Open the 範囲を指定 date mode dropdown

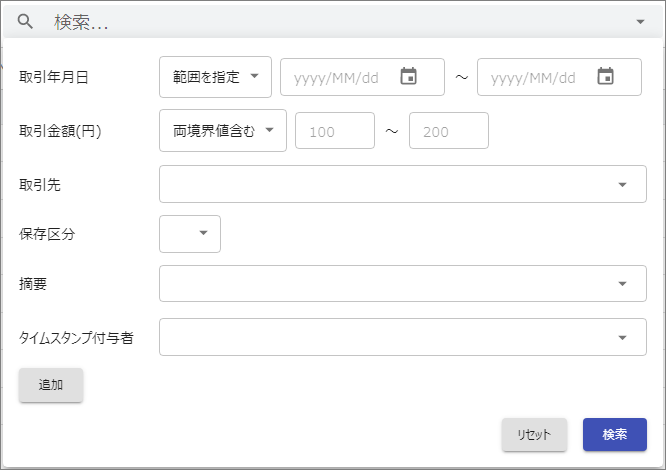tap(215, 77)
